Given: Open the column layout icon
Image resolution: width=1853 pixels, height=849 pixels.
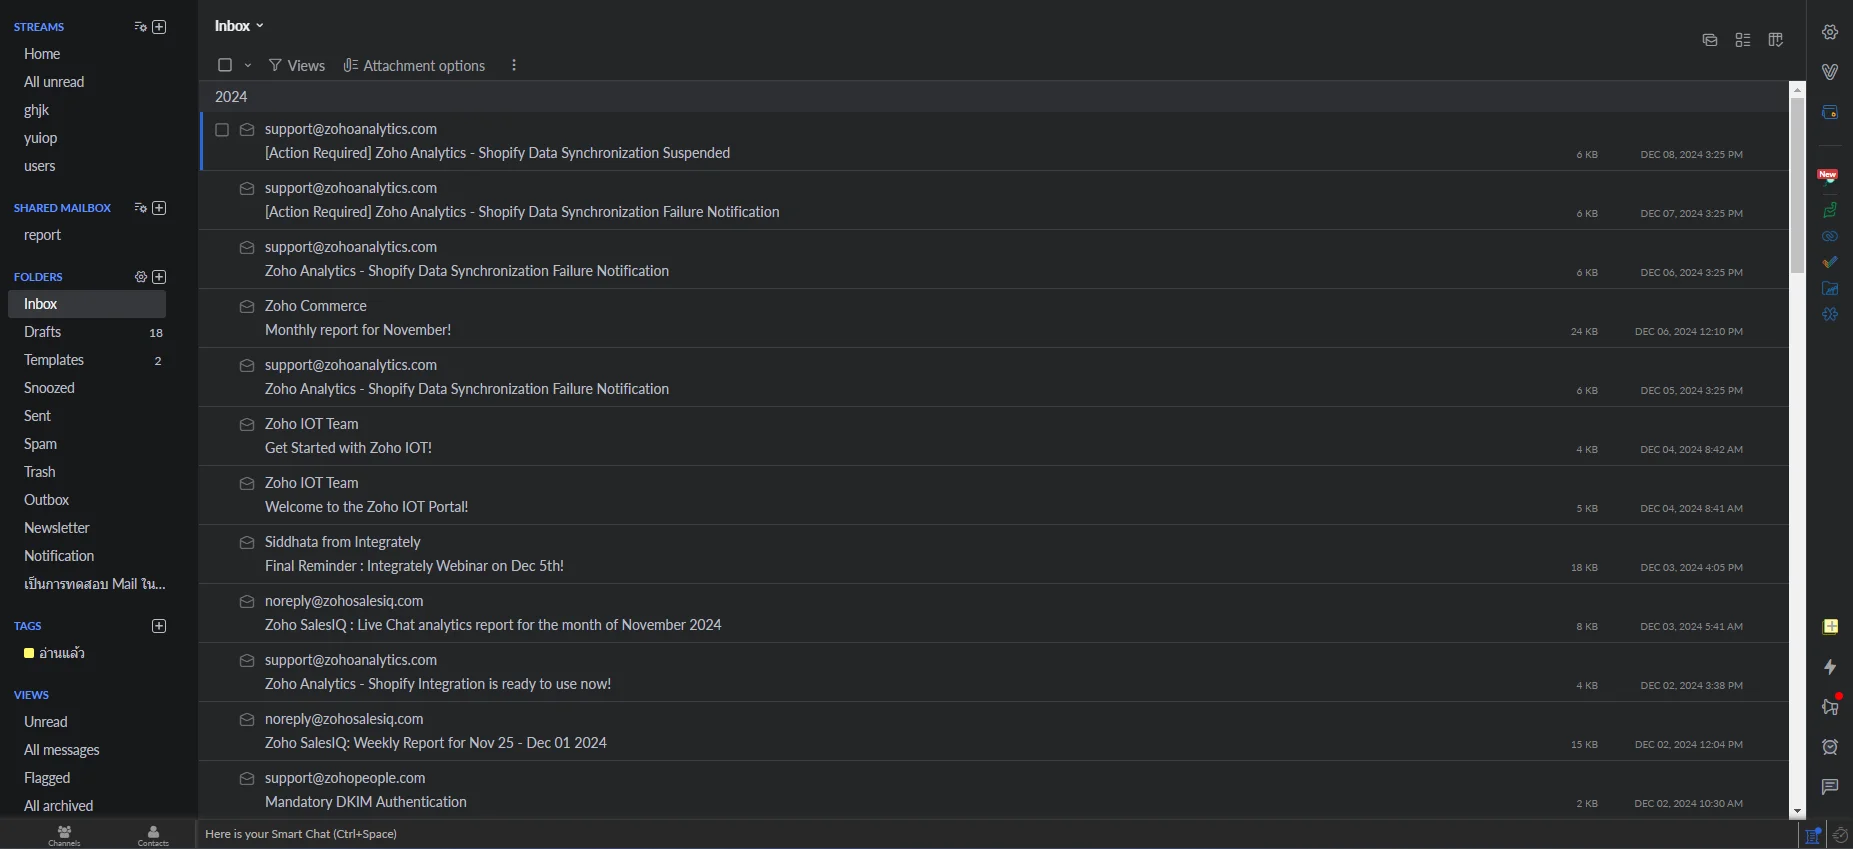Looking at the screenshot, I should click(x=1776, y=40).
